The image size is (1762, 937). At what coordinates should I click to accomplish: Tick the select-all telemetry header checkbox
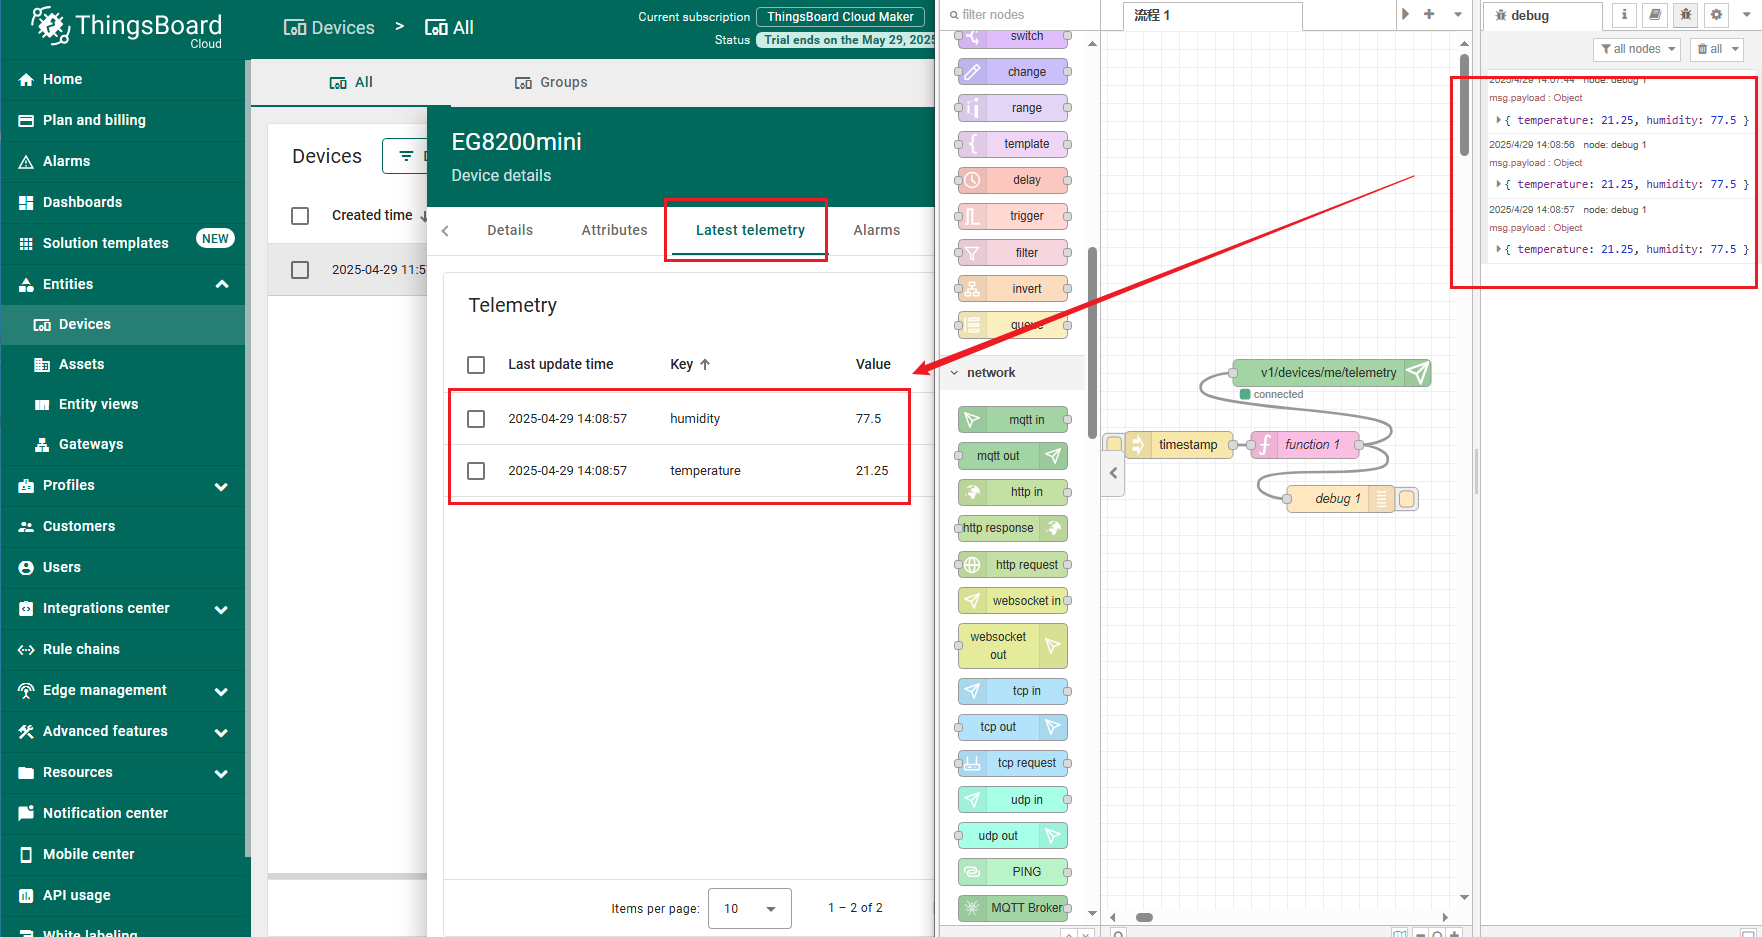476,365
